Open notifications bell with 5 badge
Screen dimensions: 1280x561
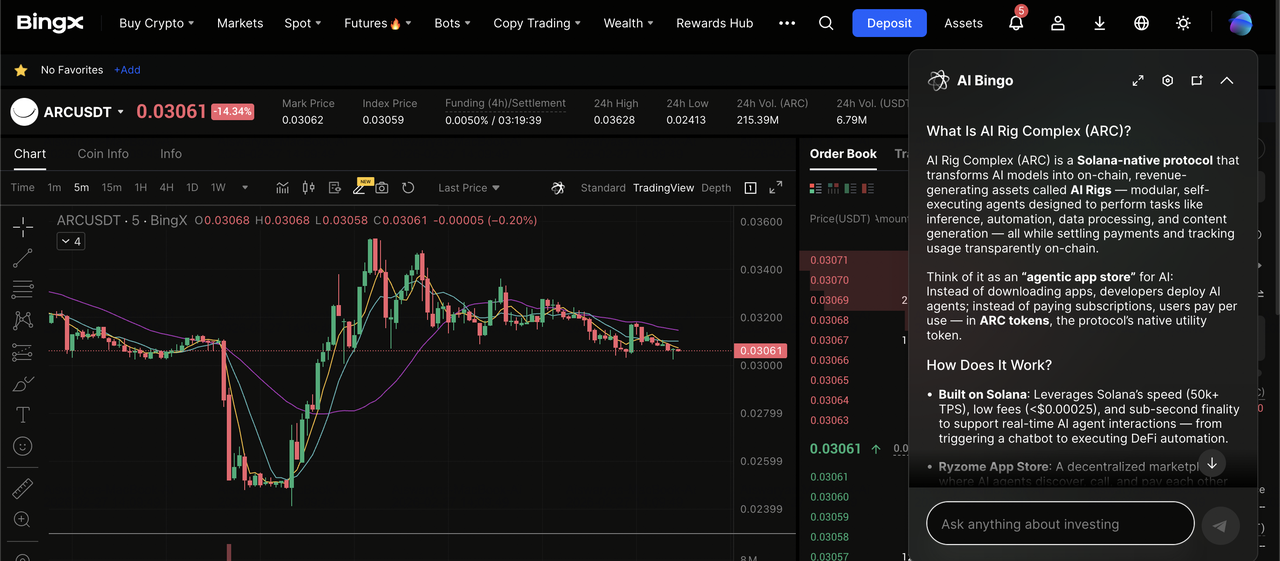(1016, 23)
